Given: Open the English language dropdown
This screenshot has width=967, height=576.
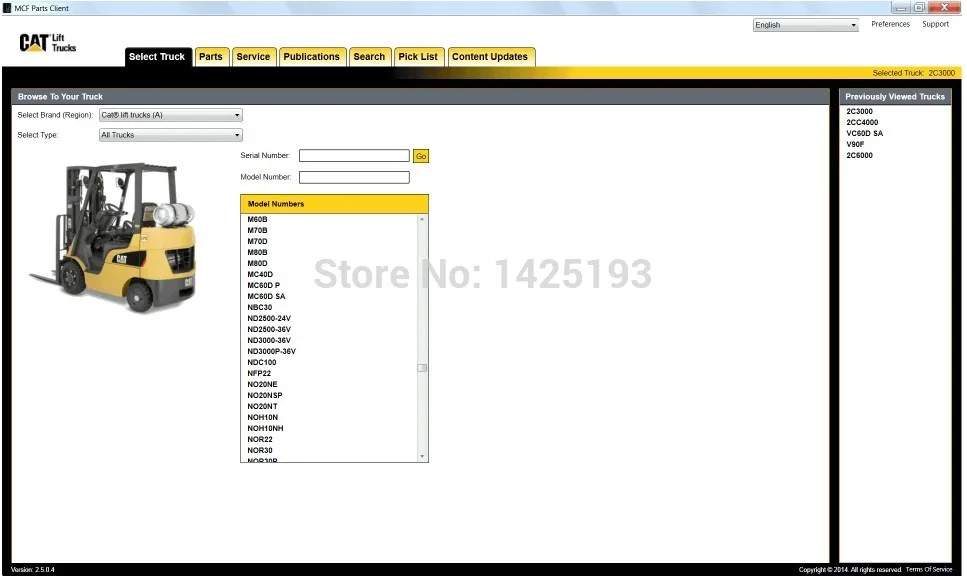Looking at the screenshot, I should (x=805, y=25).
